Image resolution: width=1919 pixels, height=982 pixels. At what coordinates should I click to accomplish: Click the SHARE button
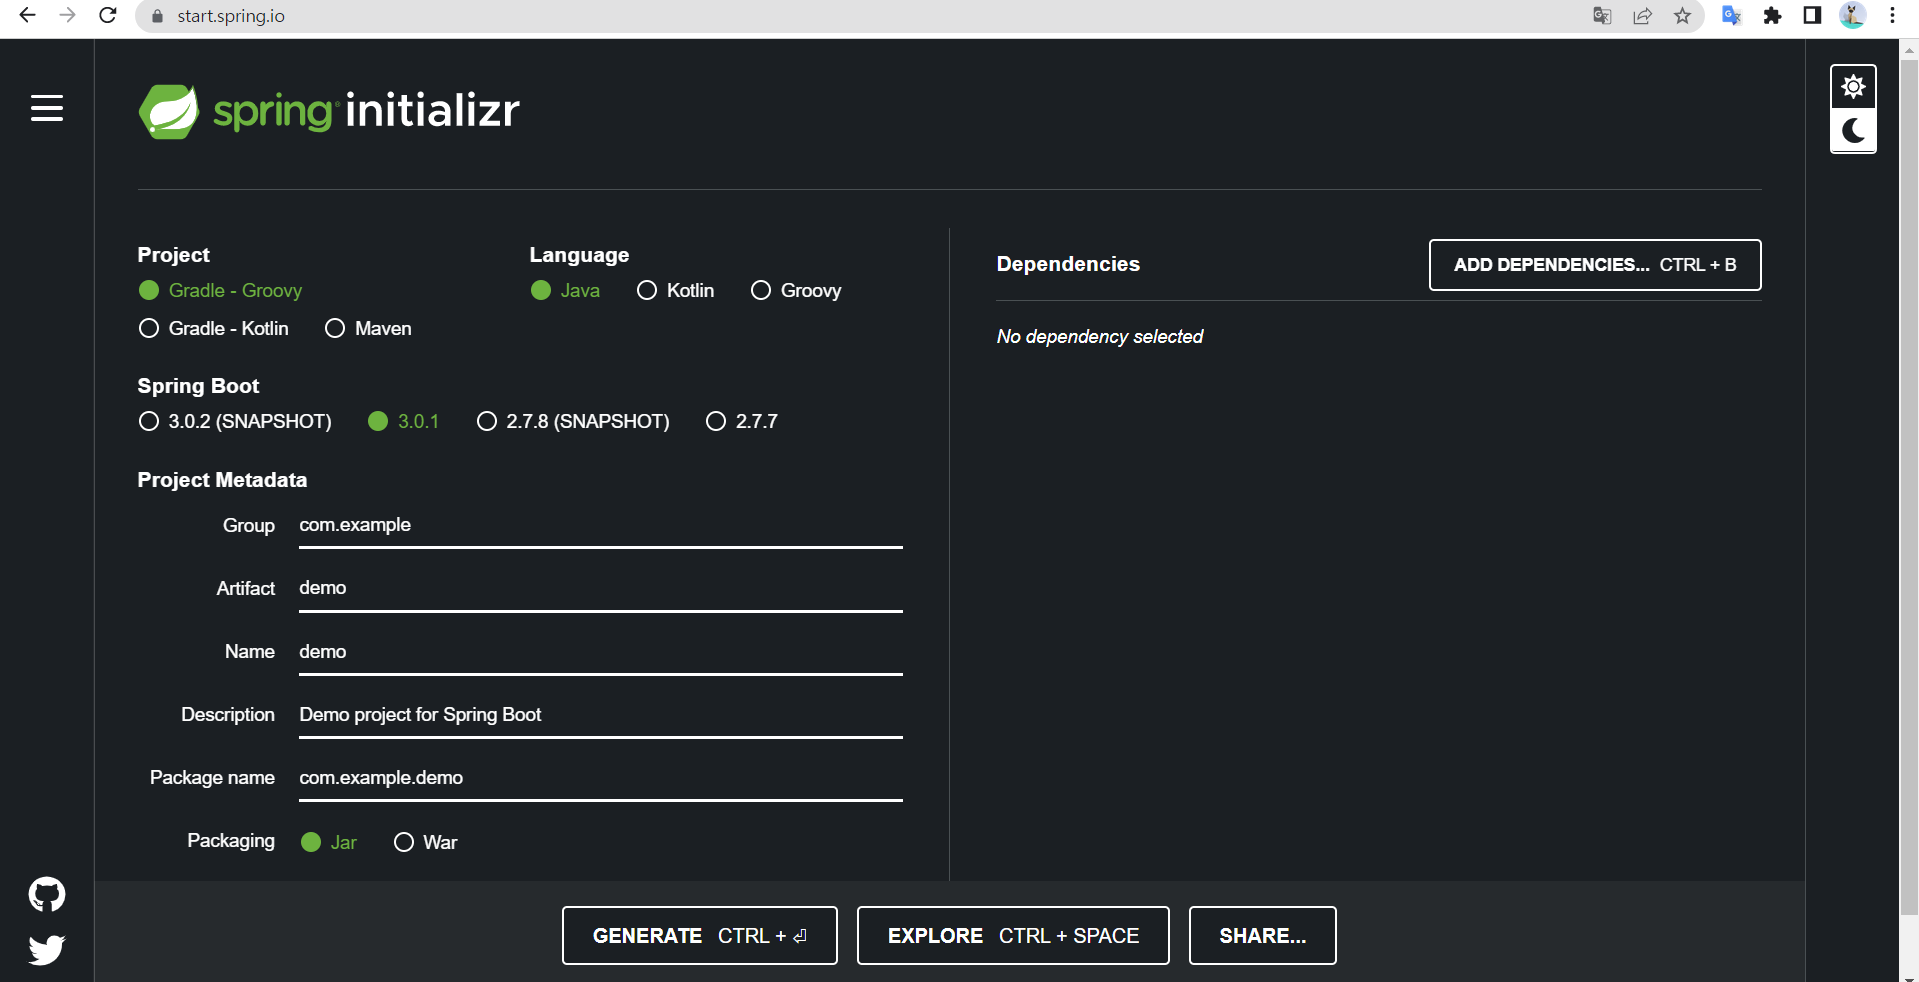coord(1263,936)
